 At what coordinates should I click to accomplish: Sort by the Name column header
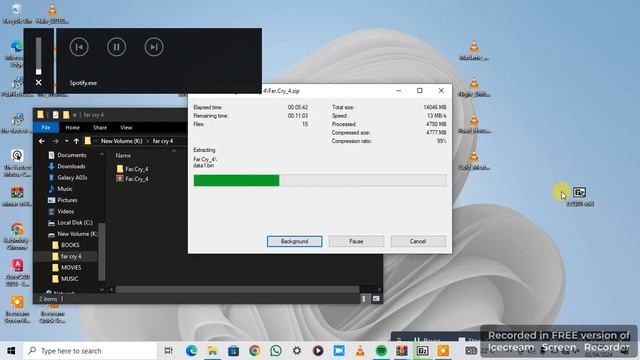pyautogui.click(x=123, y=156)
